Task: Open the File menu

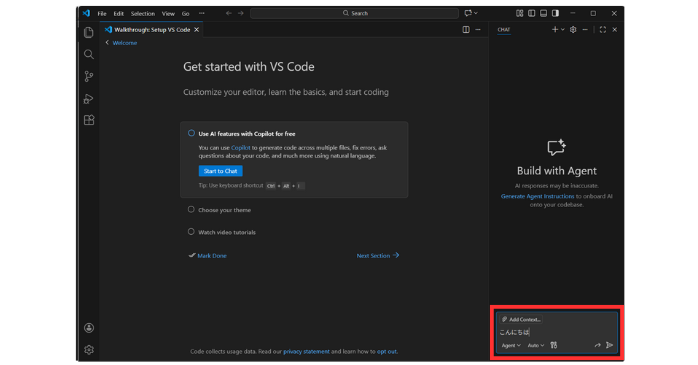Action: tap(102, 13)
